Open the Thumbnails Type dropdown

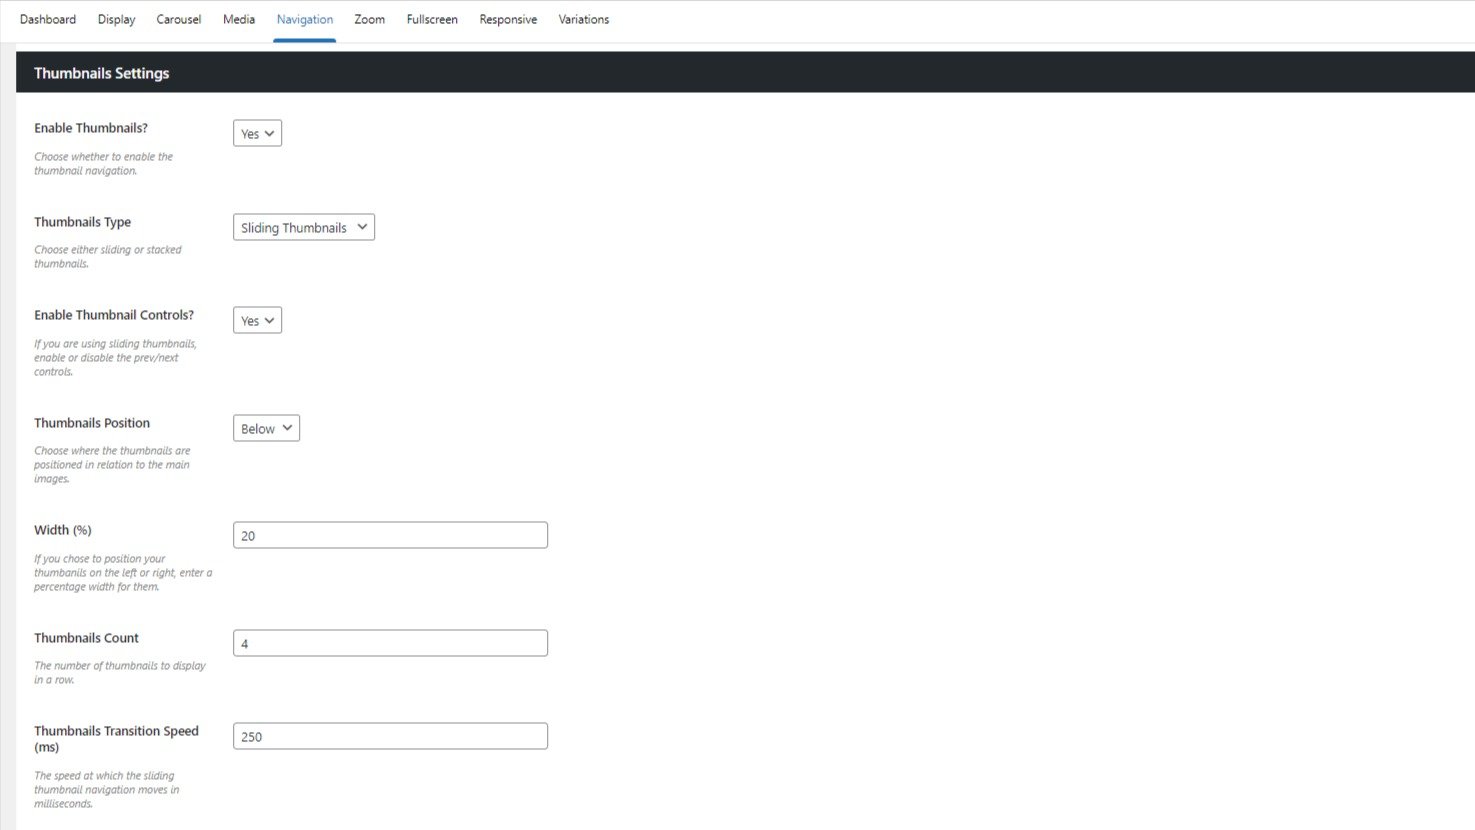303,226
